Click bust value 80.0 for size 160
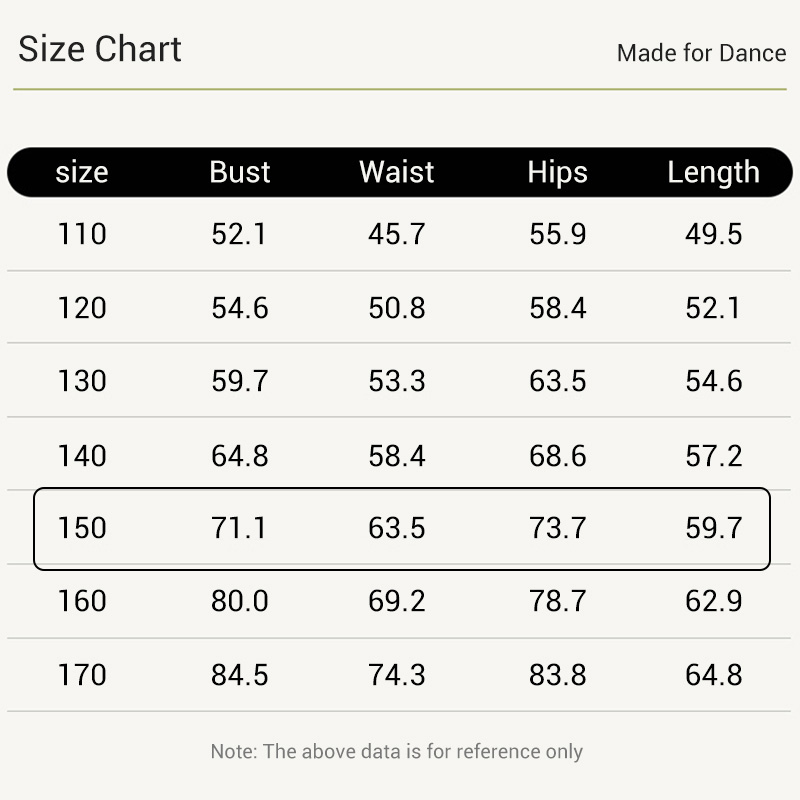Viewport: 800px width, 800px height. pos(239,601)
